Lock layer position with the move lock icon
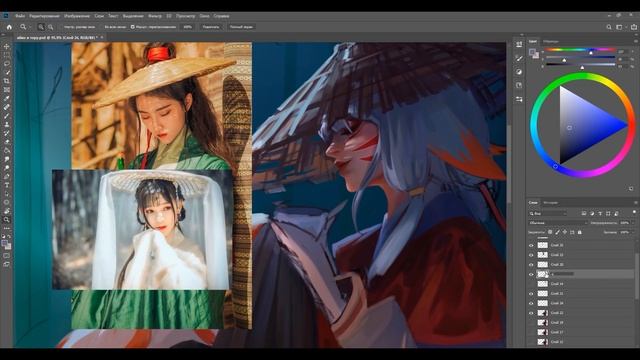640x360 pixels. (565, 232)
